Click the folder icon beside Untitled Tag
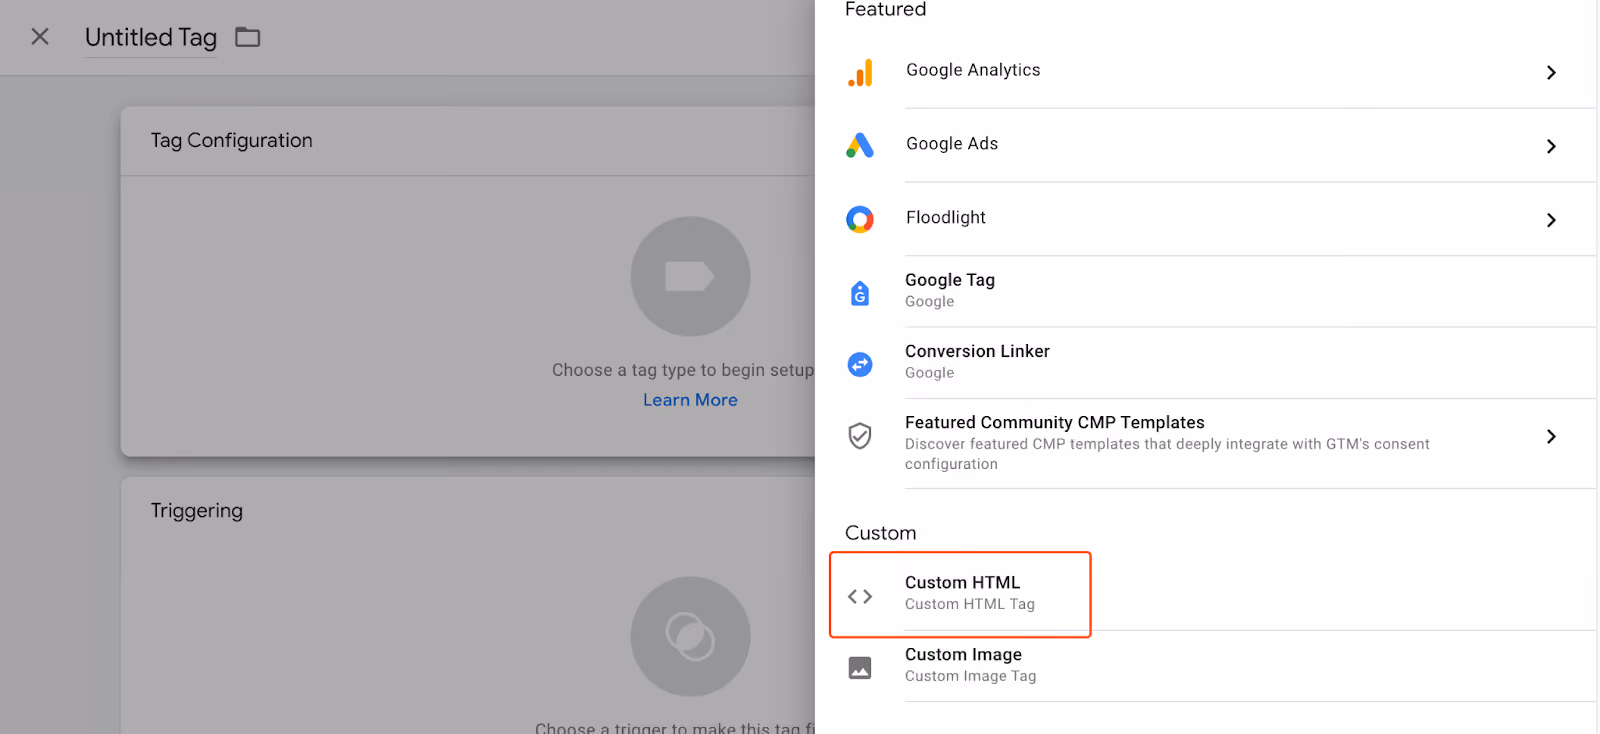1600x734 pixels. pos(247,37)
